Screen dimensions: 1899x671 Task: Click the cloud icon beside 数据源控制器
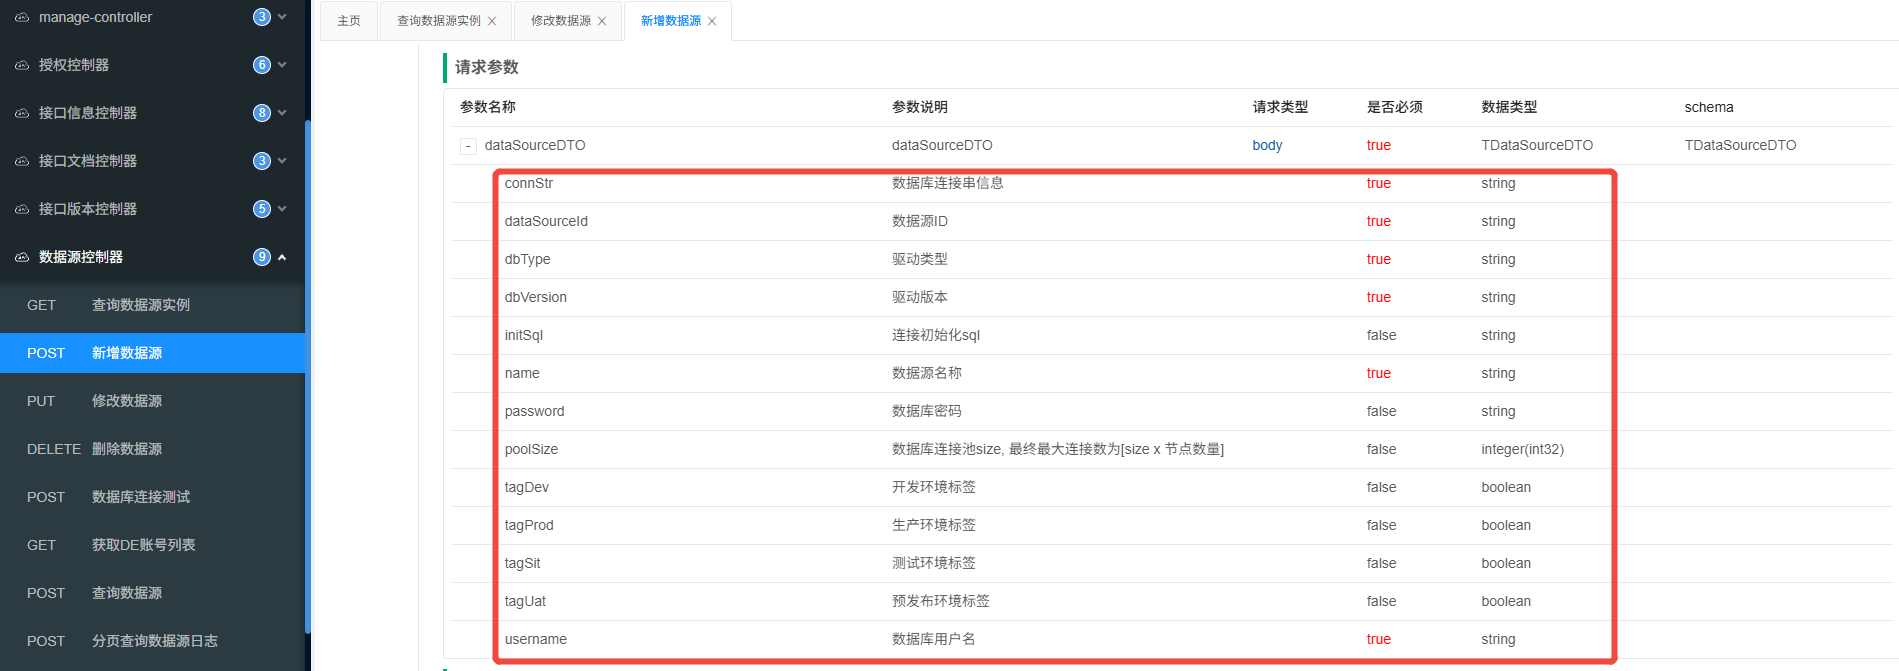tap(22, 257)
